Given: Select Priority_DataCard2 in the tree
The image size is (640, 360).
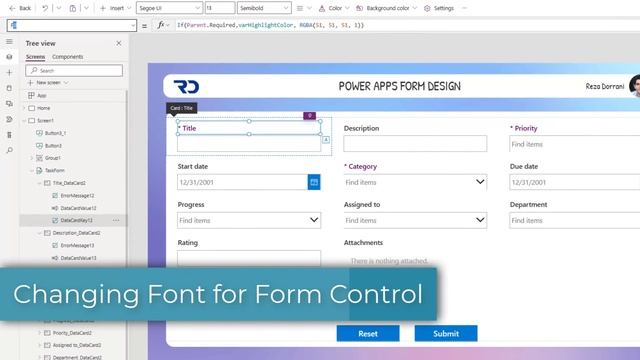Looking at the screenshot, I should point(72,333).
